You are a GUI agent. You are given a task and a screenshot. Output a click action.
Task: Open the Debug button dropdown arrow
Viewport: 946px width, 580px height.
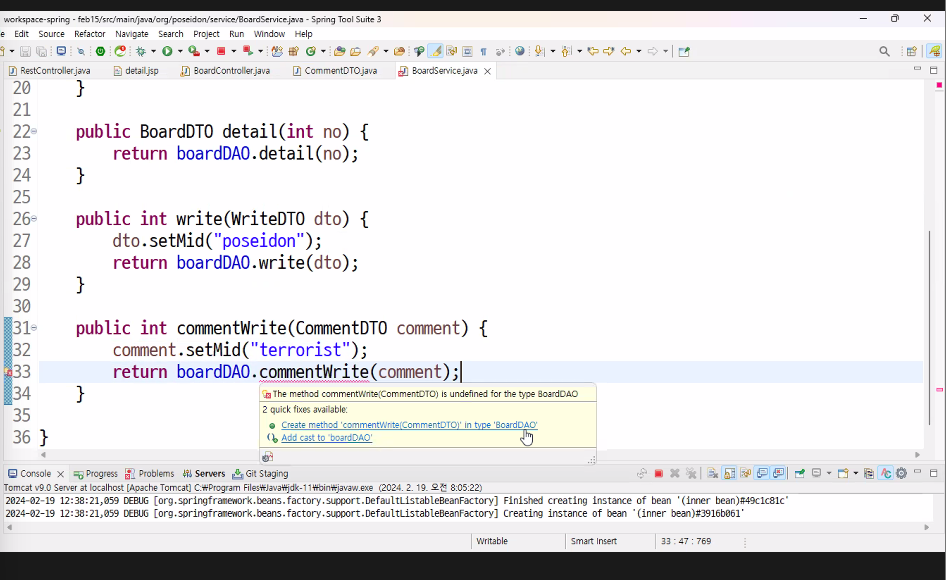153,51
